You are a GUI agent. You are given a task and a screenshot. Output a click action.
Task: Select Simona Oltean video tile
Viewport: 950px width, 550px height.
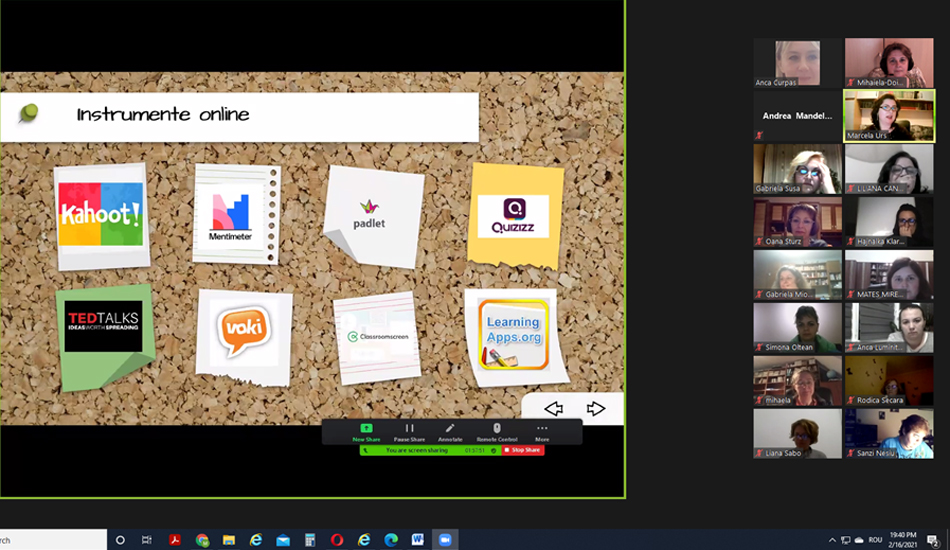point(797,328)
